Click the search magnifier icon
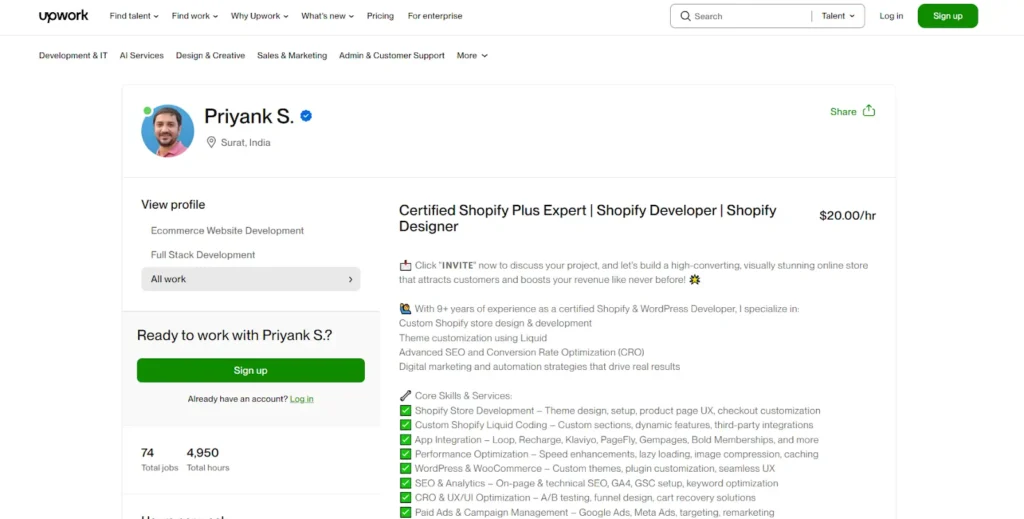Image resolution: width=1024 pixels, height=519 pixels. click(x=685, y=16)
